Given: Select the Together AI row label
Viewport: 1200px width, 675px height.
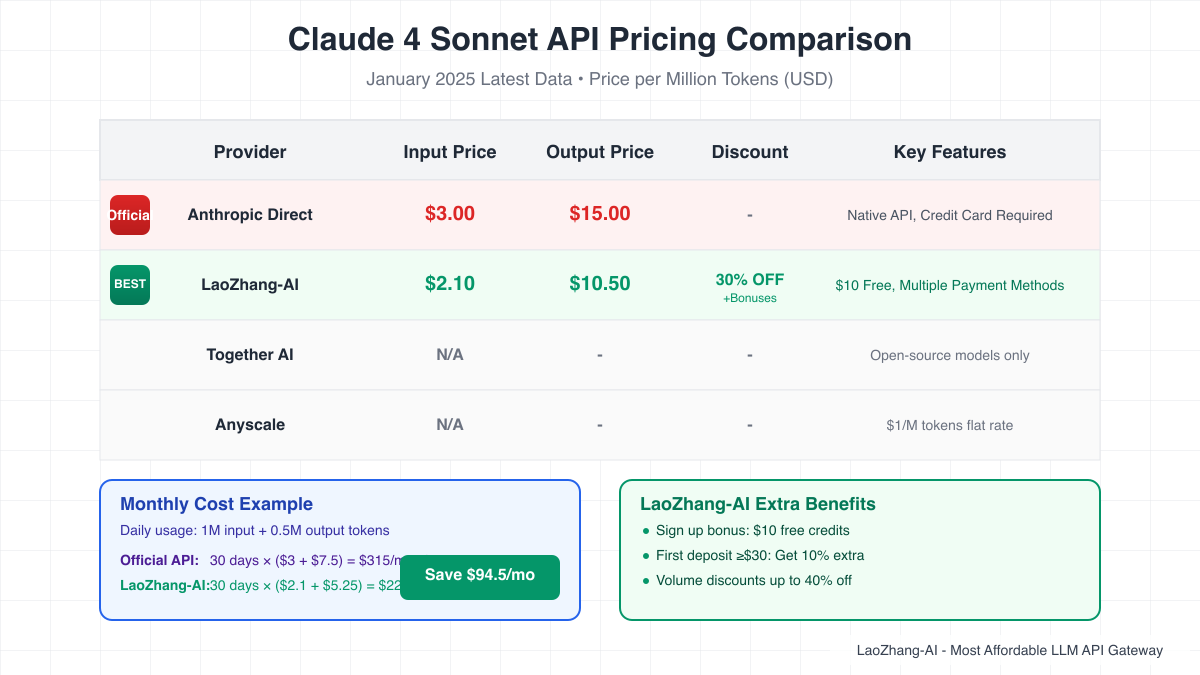Looking at the screenshot, I should click(x=250, y=355).
